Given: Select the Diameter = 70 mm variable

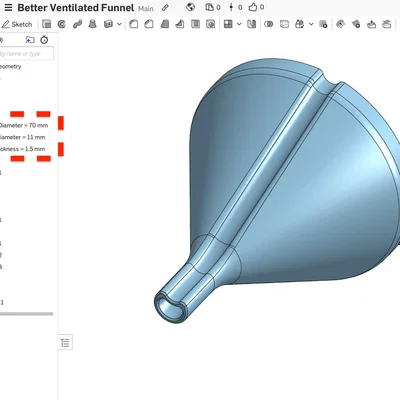Looking at the screenshot, I should click(x=24, y=125).
